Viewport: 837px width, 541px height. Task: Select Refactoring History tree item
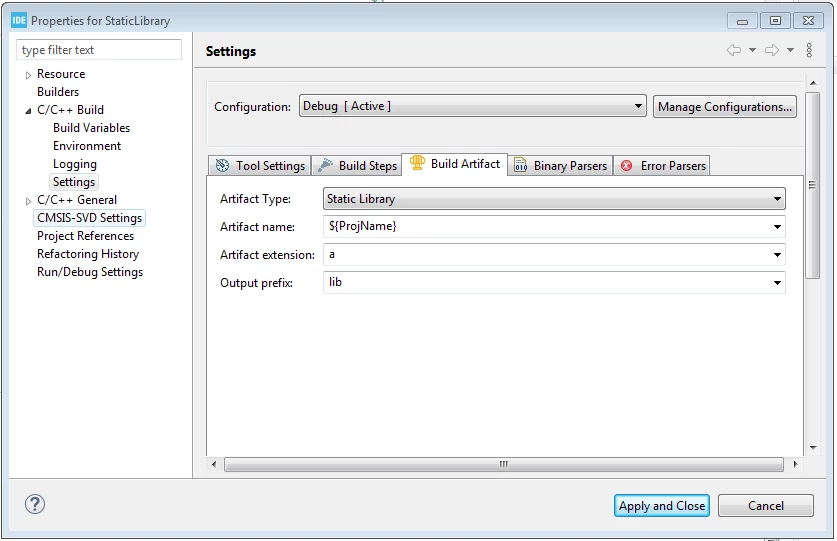88,254
